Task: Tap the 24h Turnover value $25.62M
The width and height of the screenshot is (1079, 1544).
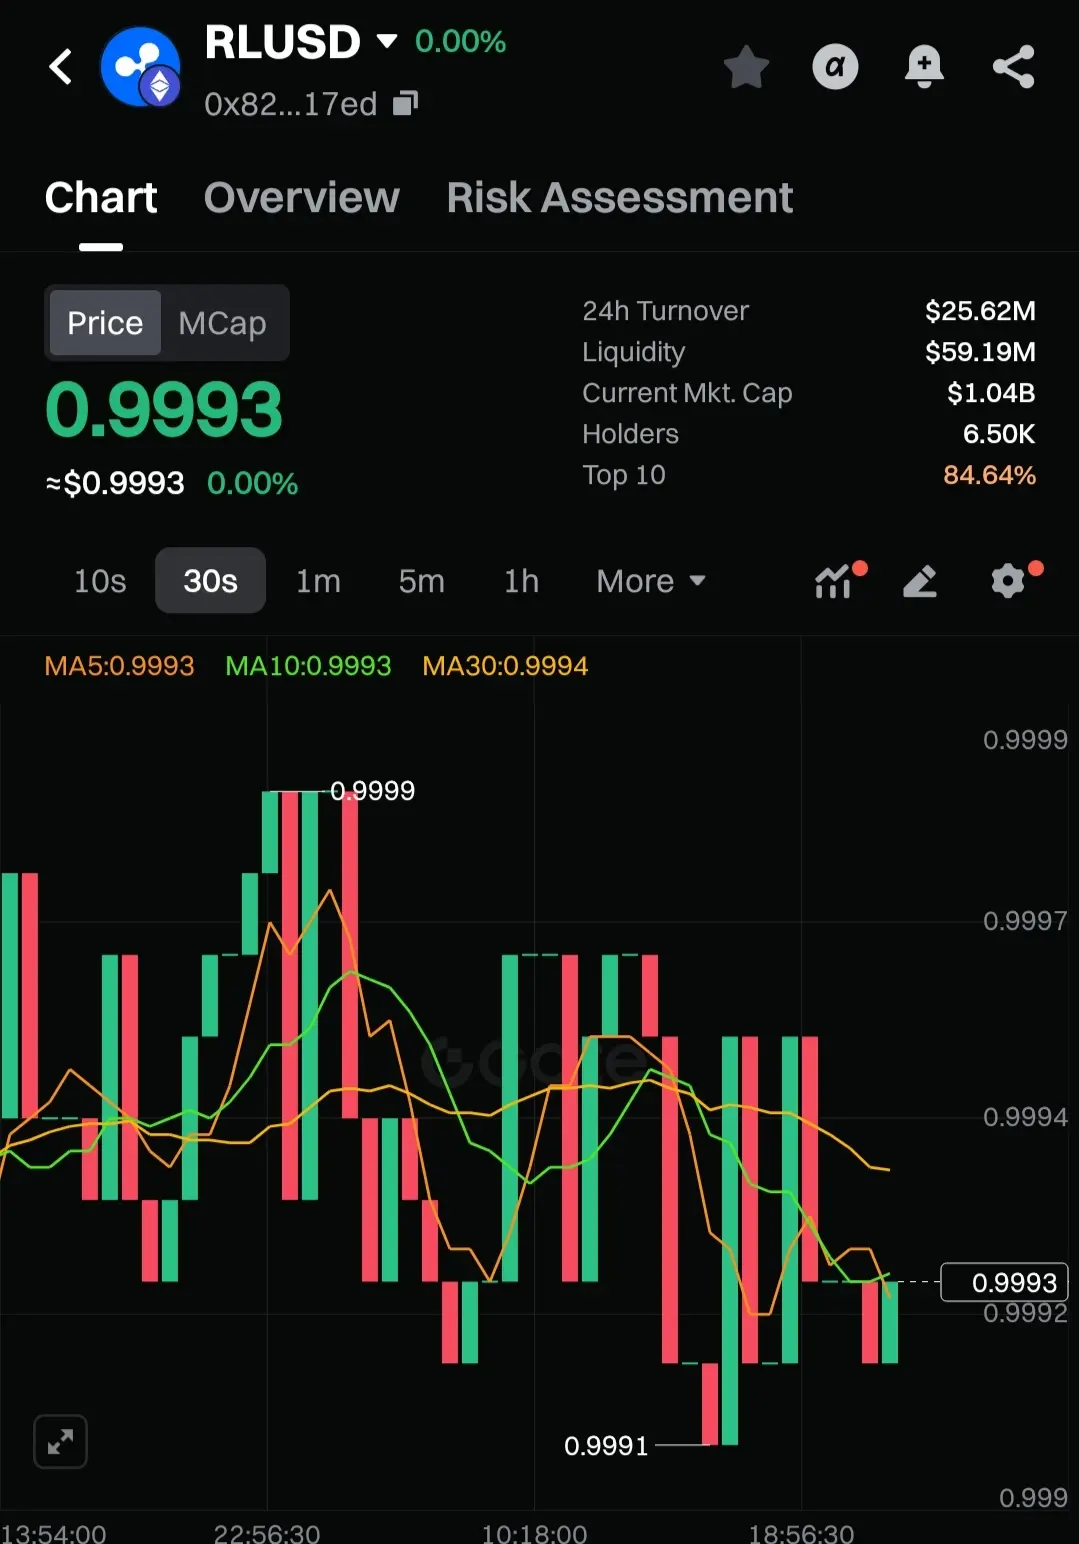Action: (x=980, y=311)
